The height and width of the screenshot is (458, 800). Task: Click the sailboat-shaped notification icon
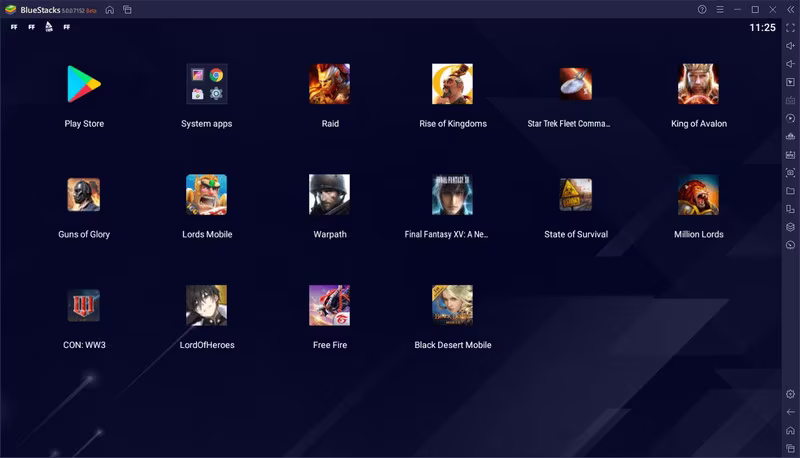pyautogui.click(x=49, y=27)
